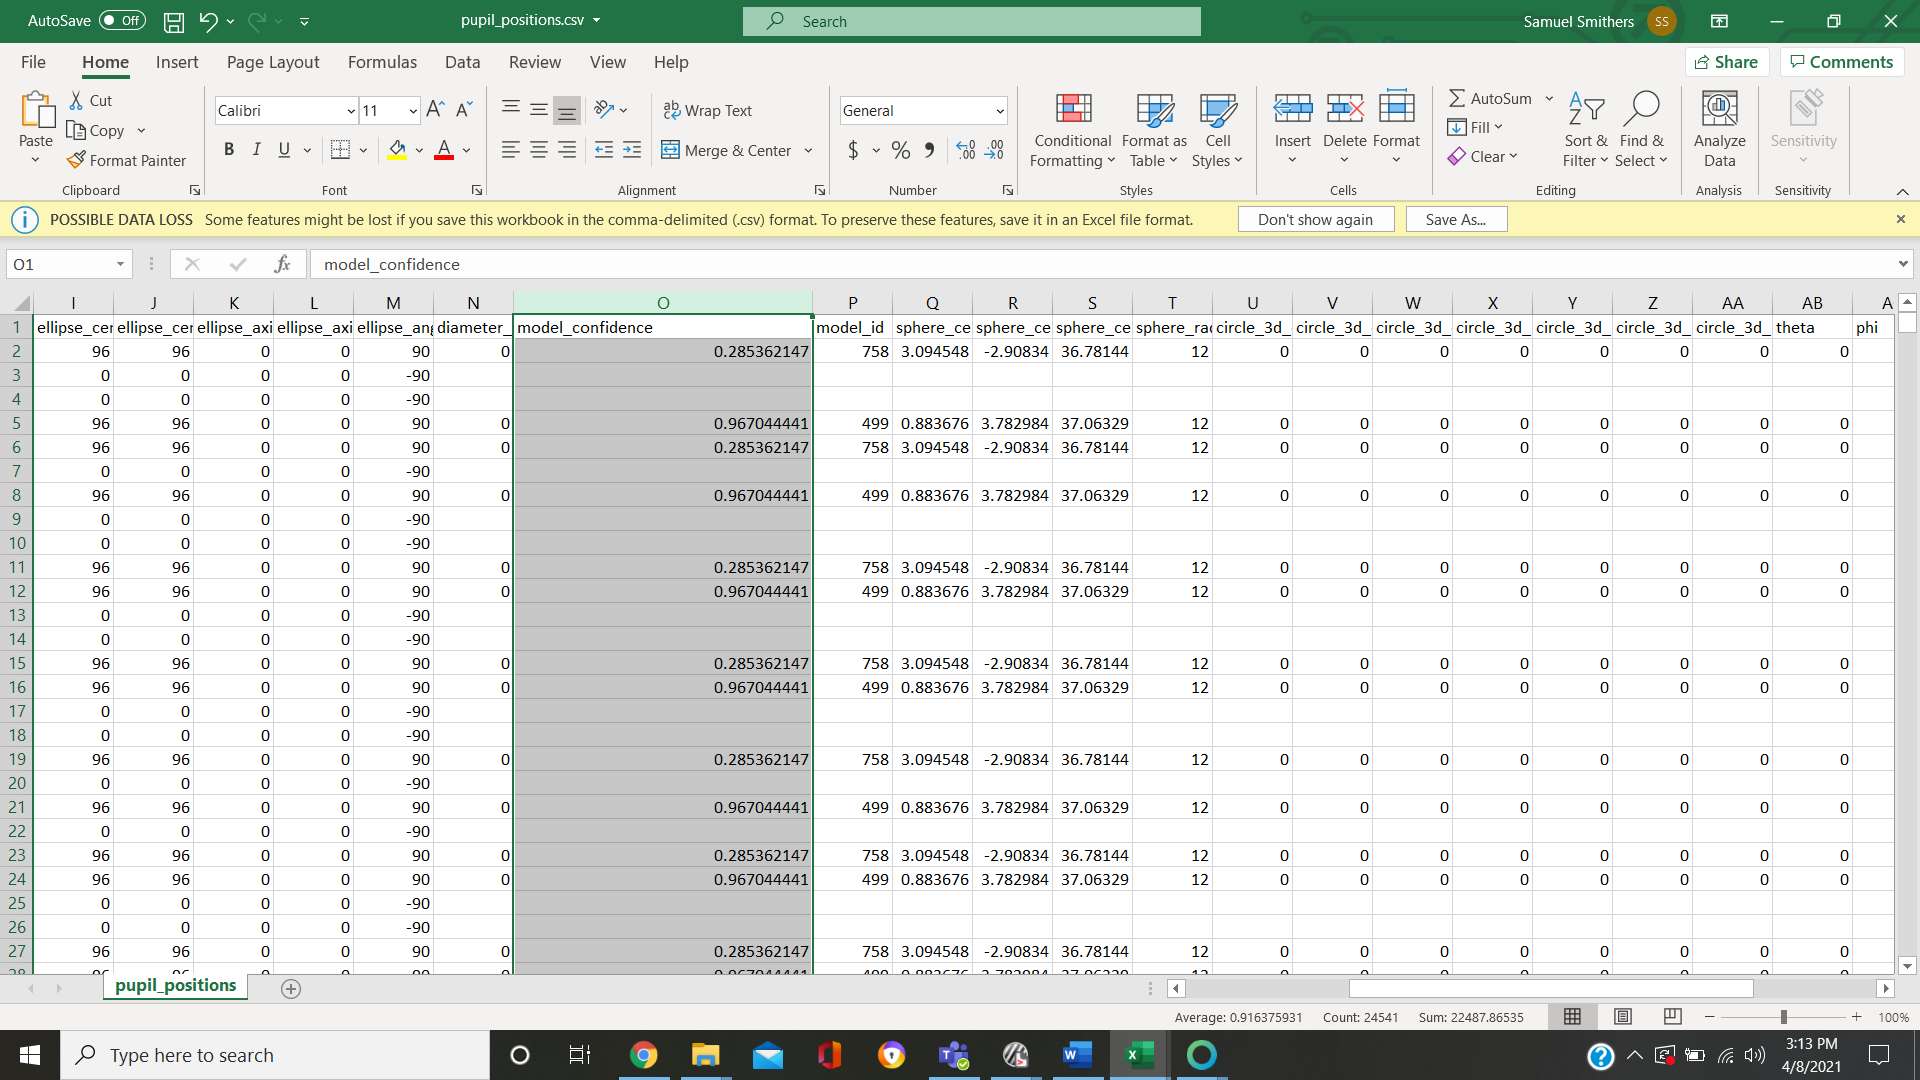This screenshot has width=1920, height=1080.
Task: Toggle Wrap Text
Action: click(x=708, y=110)
